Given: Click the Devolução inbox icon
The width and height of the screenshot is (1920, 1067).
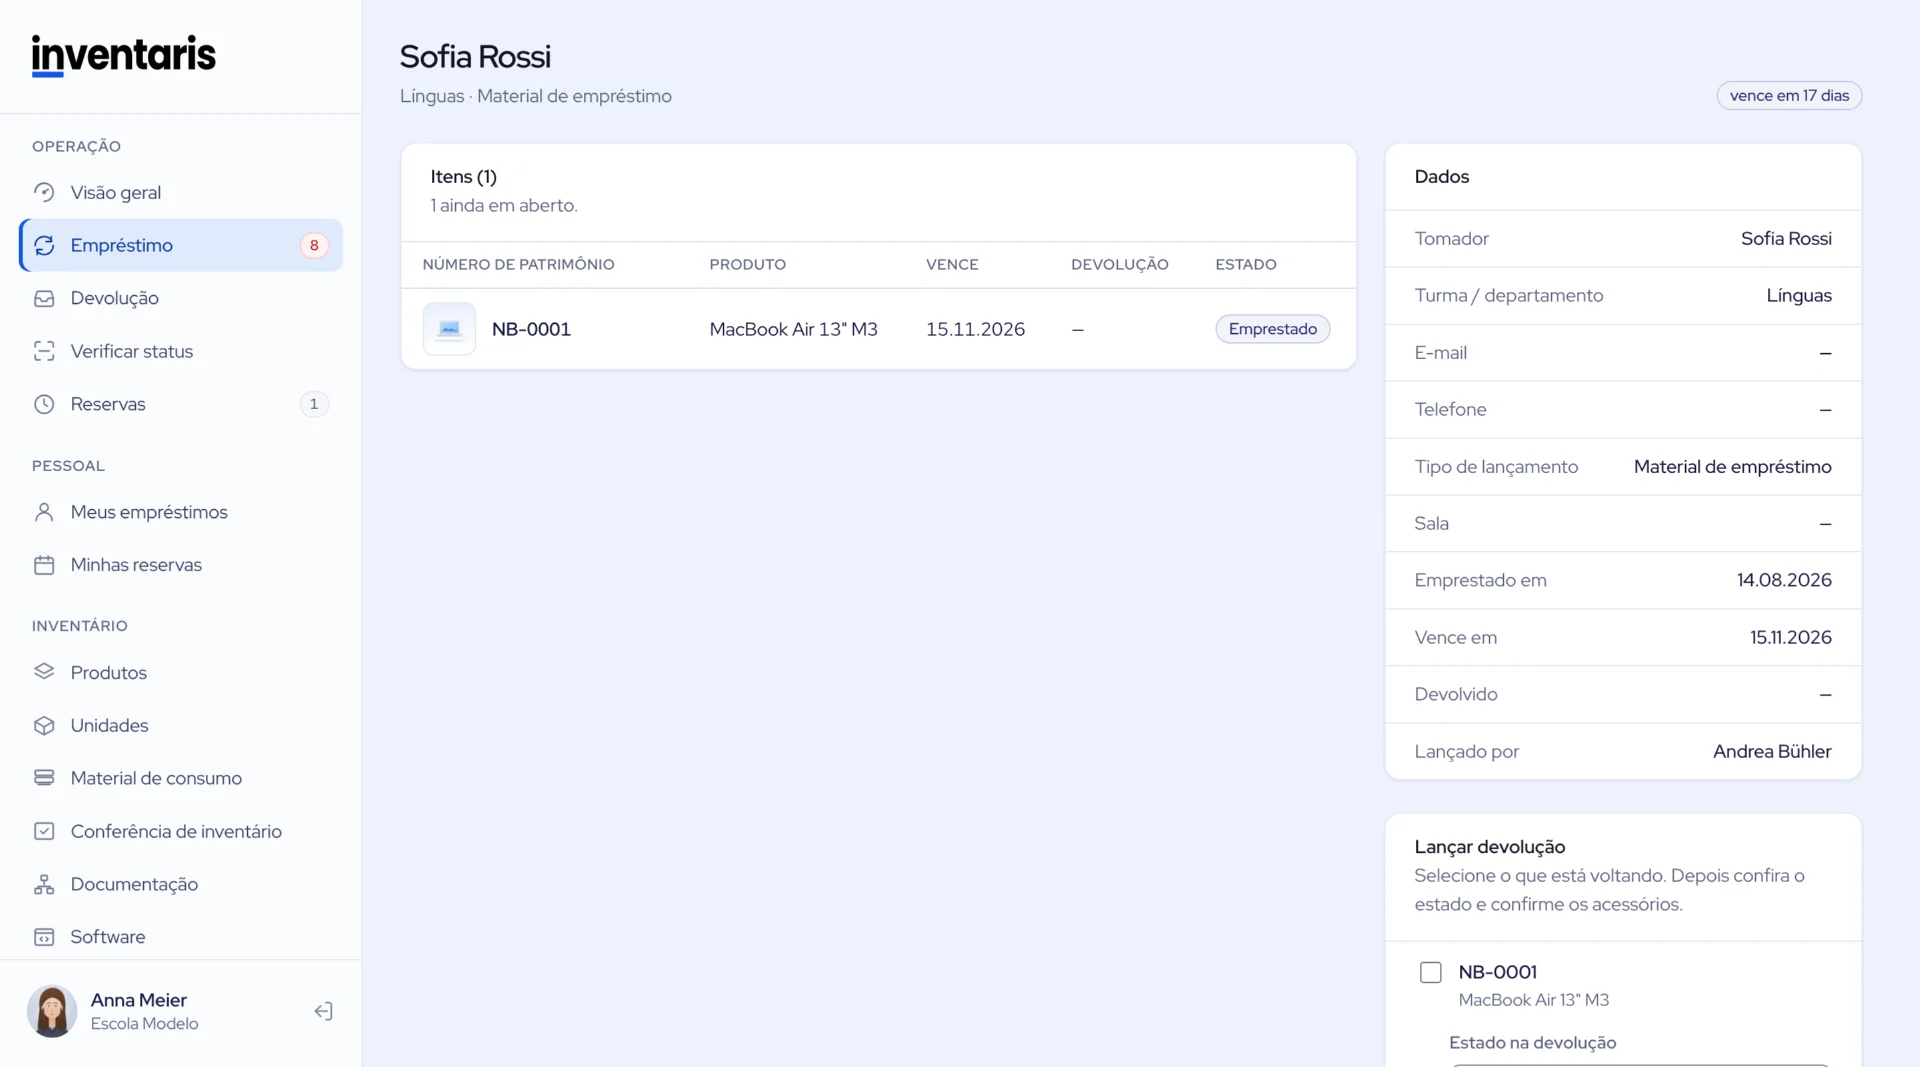Looking at the screenshot, I should click(44, 298).
